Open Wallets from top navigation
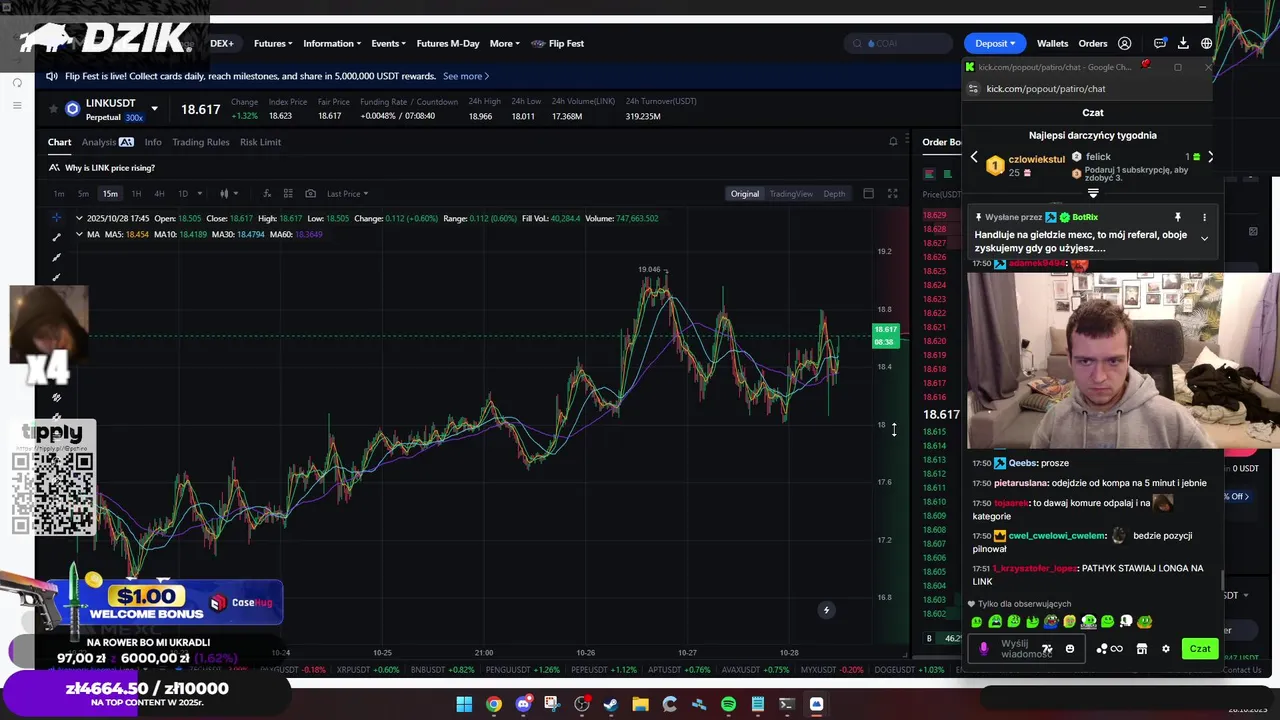The width and height of the screenshot is (1280, 720). tap(1052, 44)
